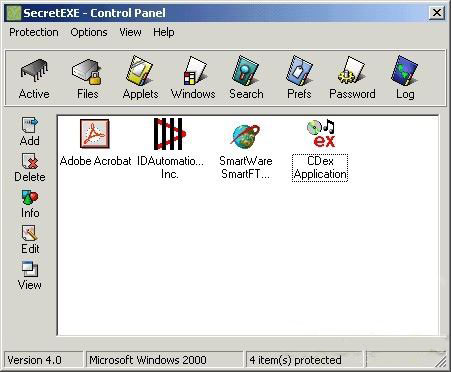
Task: Select the SmartWare SmartFTP item
Action: point(246,152)
